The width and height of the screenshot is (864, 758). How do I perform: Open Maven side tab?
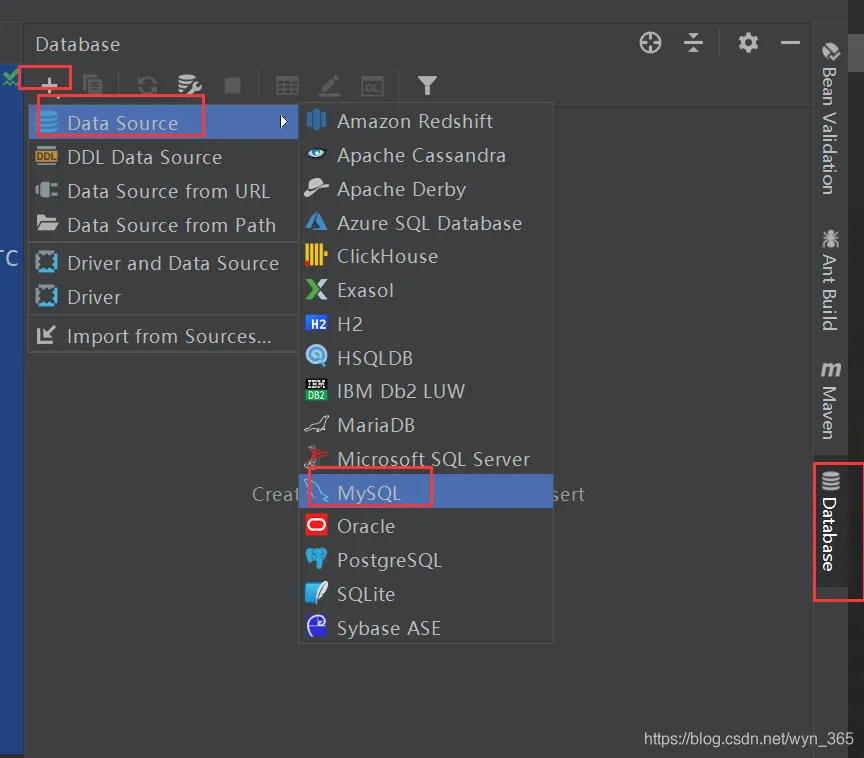(830, 399)
